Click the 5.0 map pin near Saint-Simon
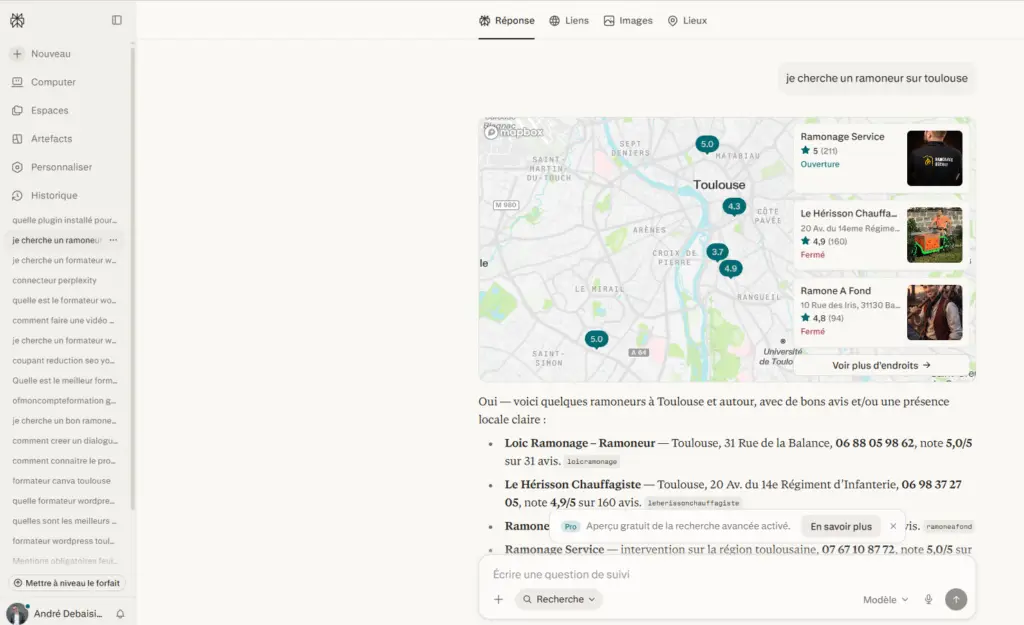 tap(596, 340)
